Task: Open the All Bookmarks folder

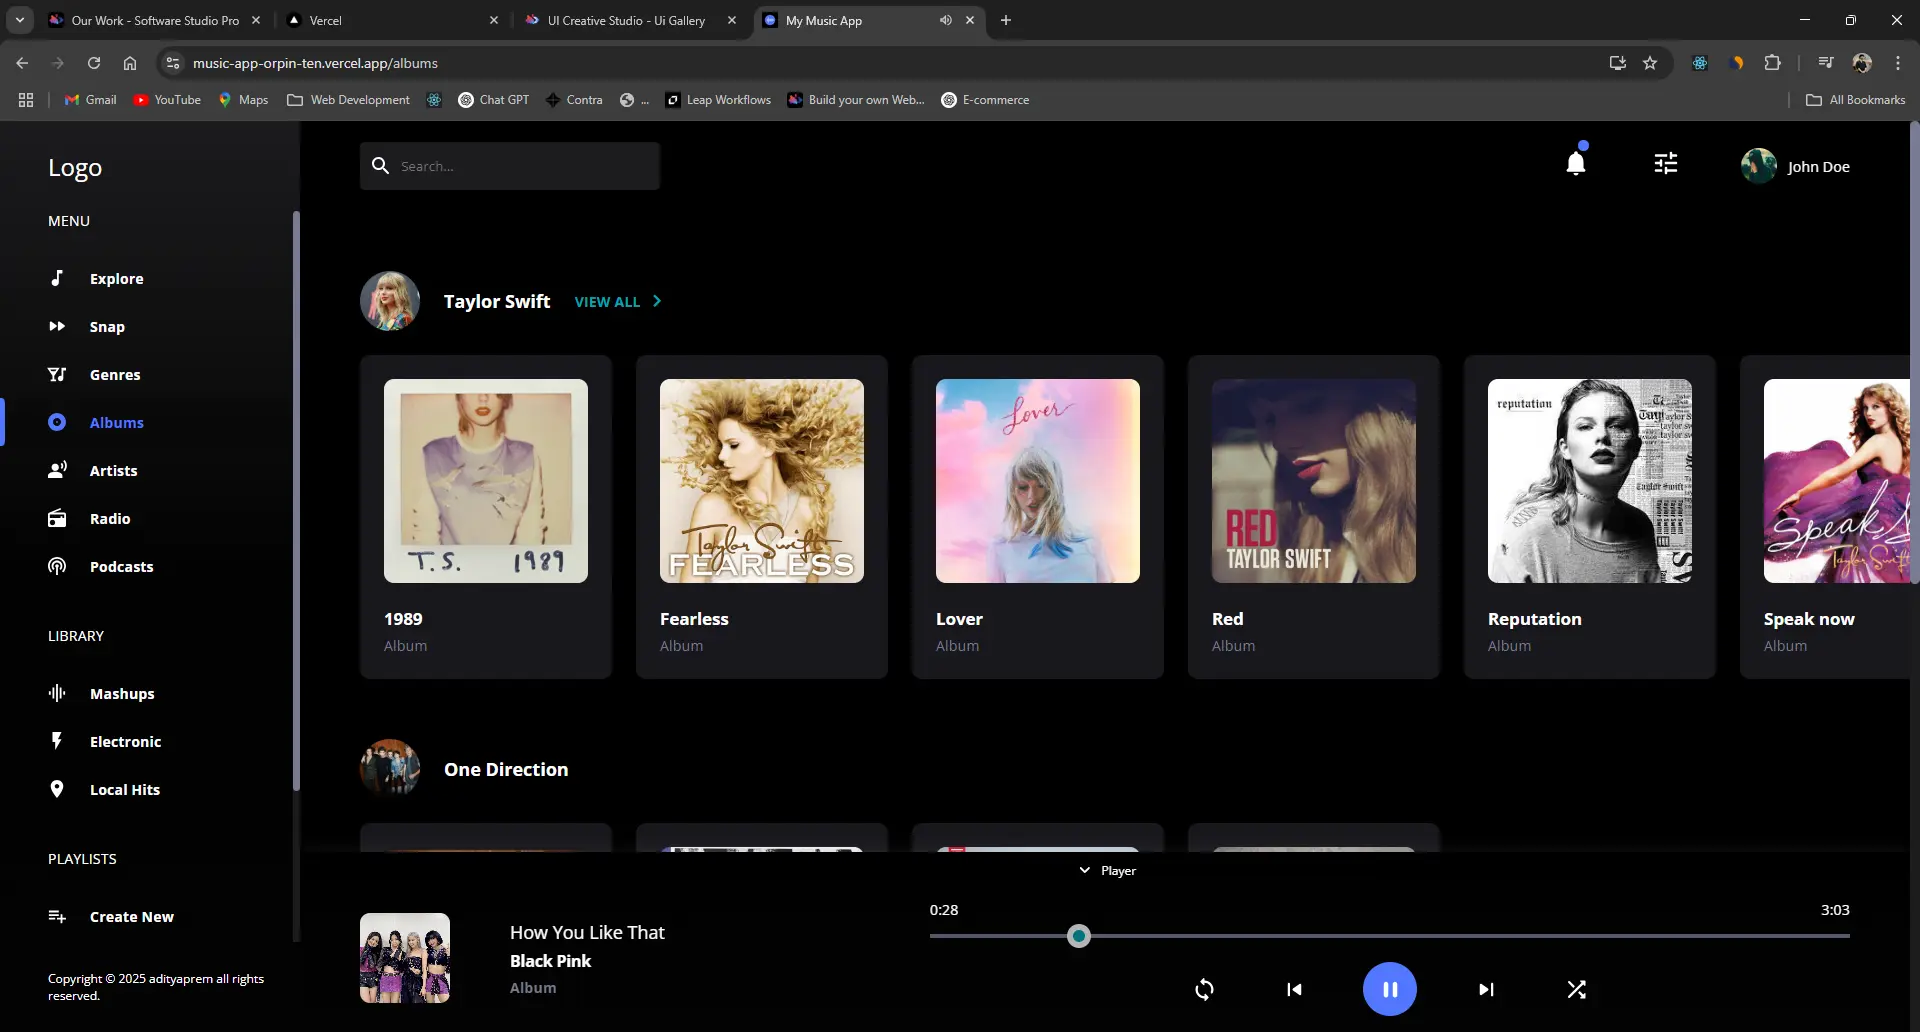Action: (x=1856, y=100)
